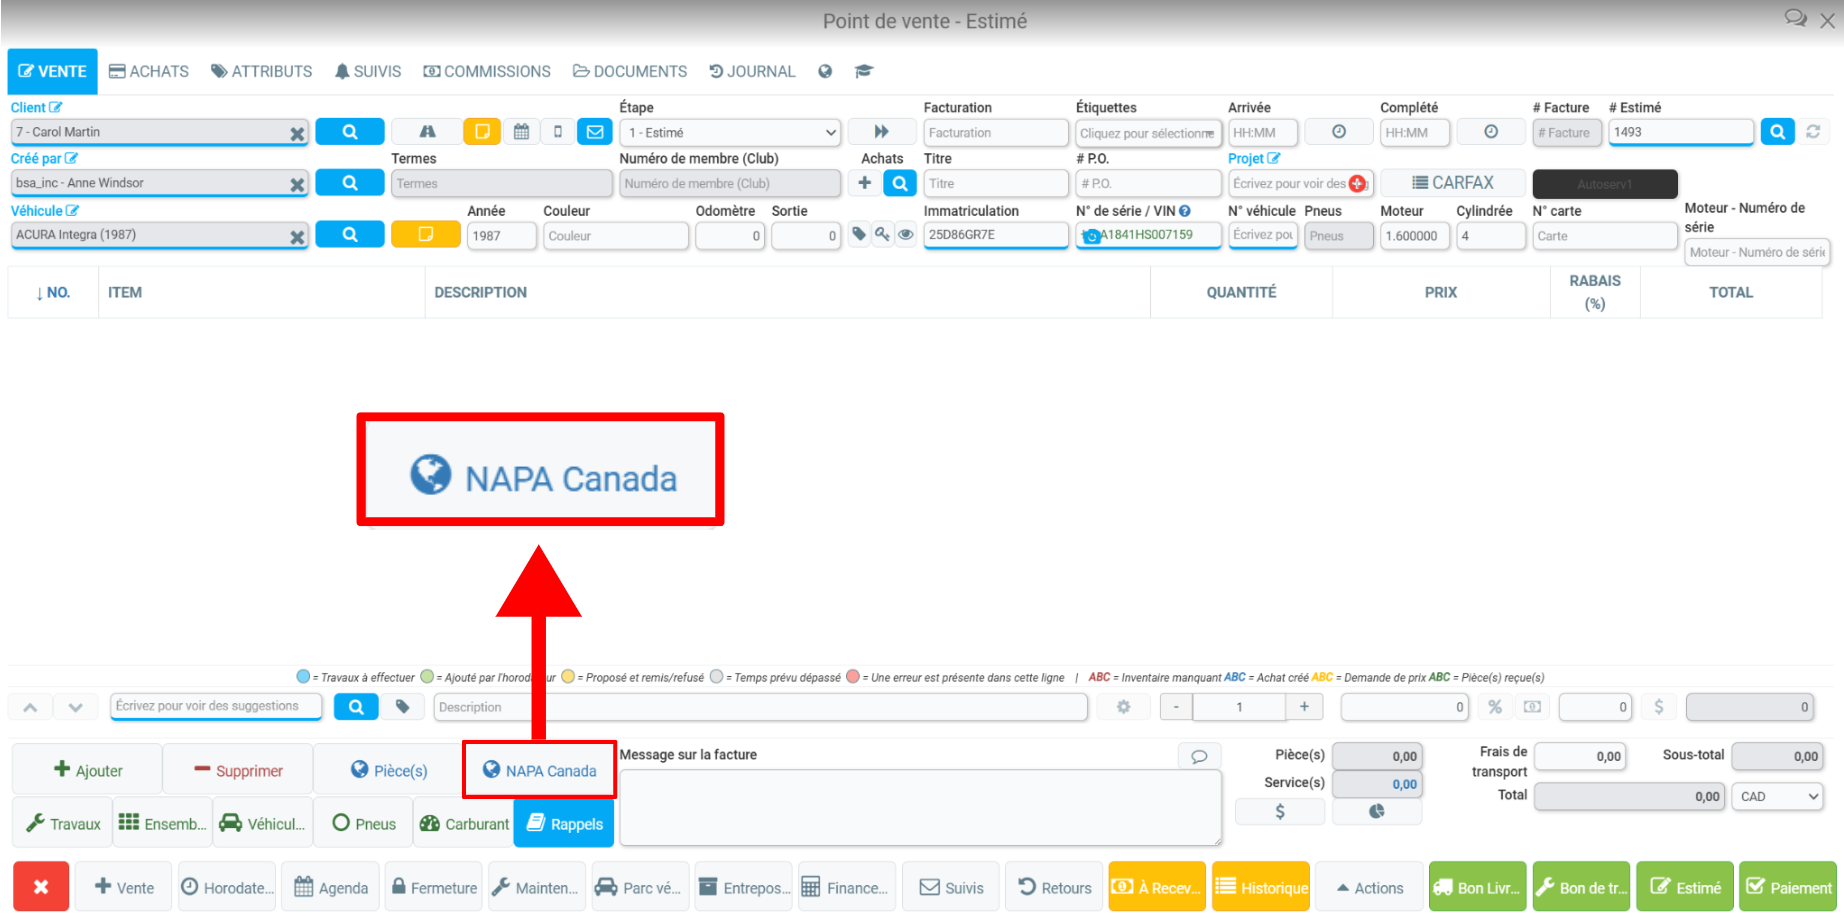
Task: Click the mobile phone icon on client row
Action: (x=558, y=132)
